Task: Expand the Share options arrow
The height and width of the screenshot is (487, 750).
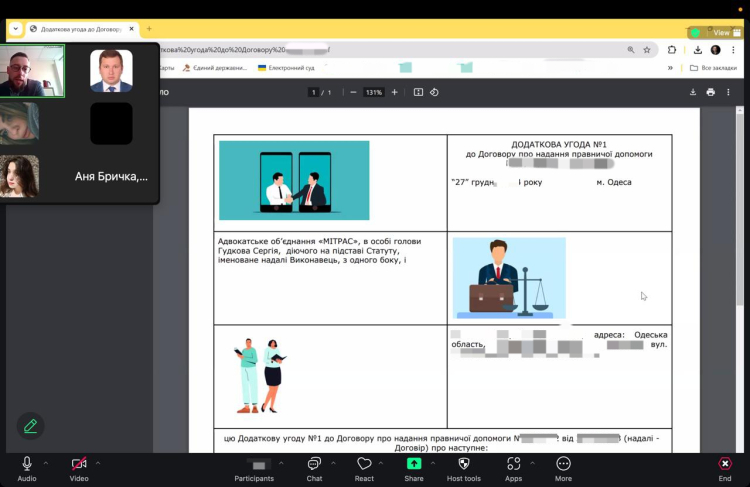Action: pos(432,463)
